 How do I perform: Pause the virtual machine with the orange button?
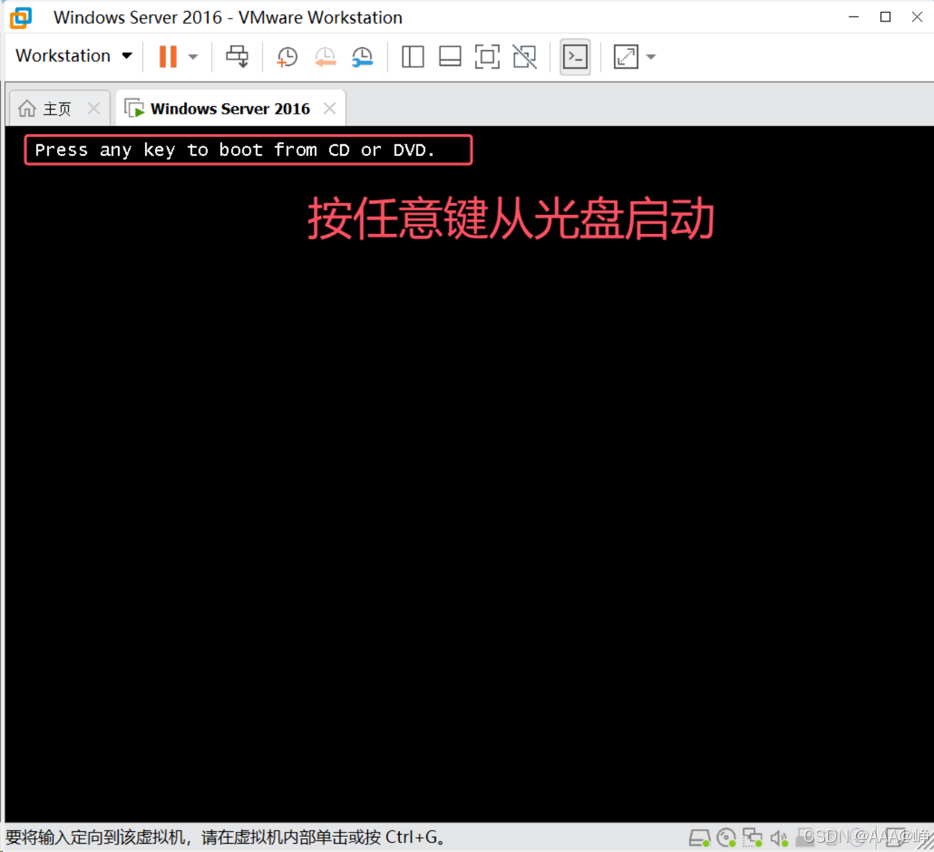tap(168, 57)
